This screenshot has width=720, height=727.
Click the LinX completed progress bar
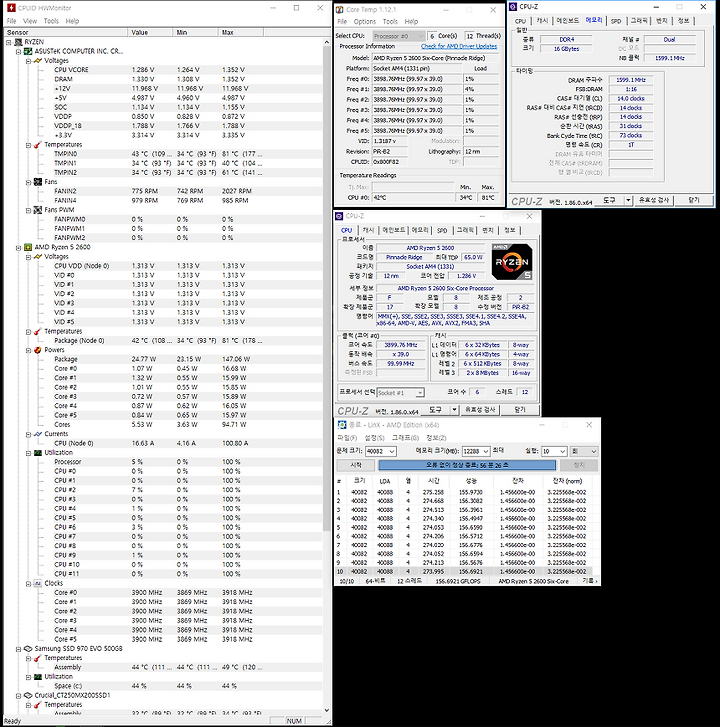click(x=467, y=465)
